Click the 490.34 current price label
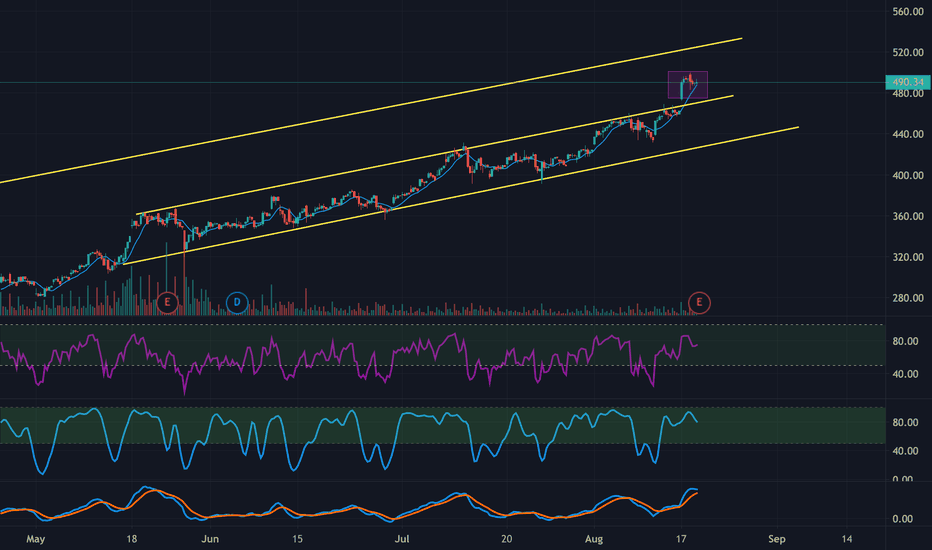 point(907,82)
